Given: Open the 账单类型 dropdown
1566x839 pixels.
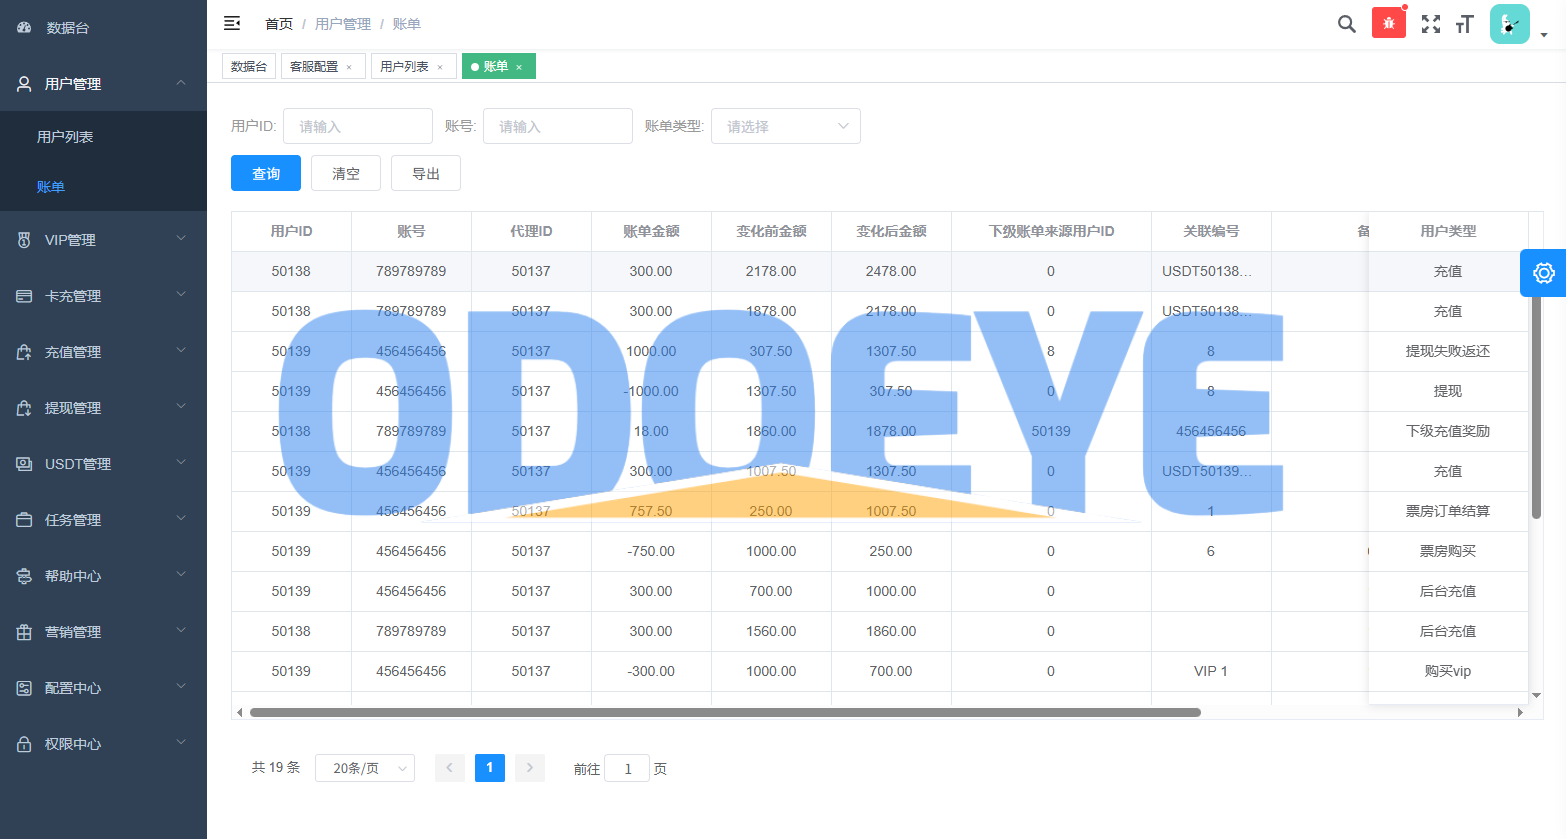Looking at the screenshot, I should tap(785, 126).
